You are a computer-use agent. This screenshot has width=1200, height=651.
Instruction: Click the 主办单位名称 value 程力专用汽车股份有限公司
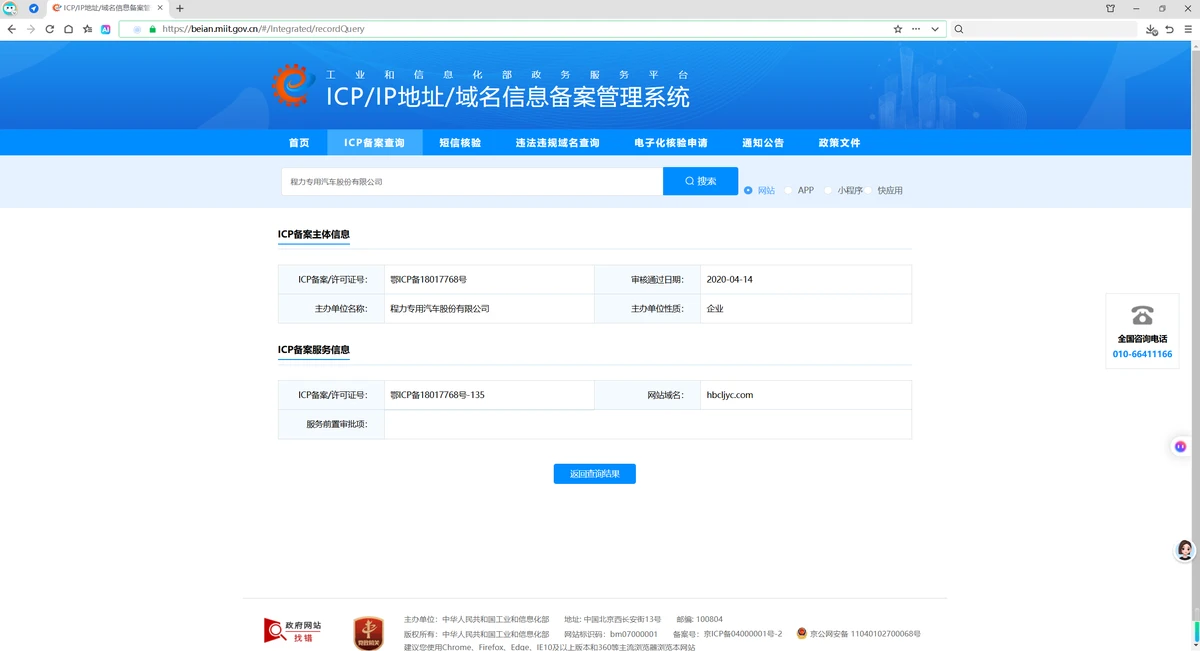click(x=440, y=309)
